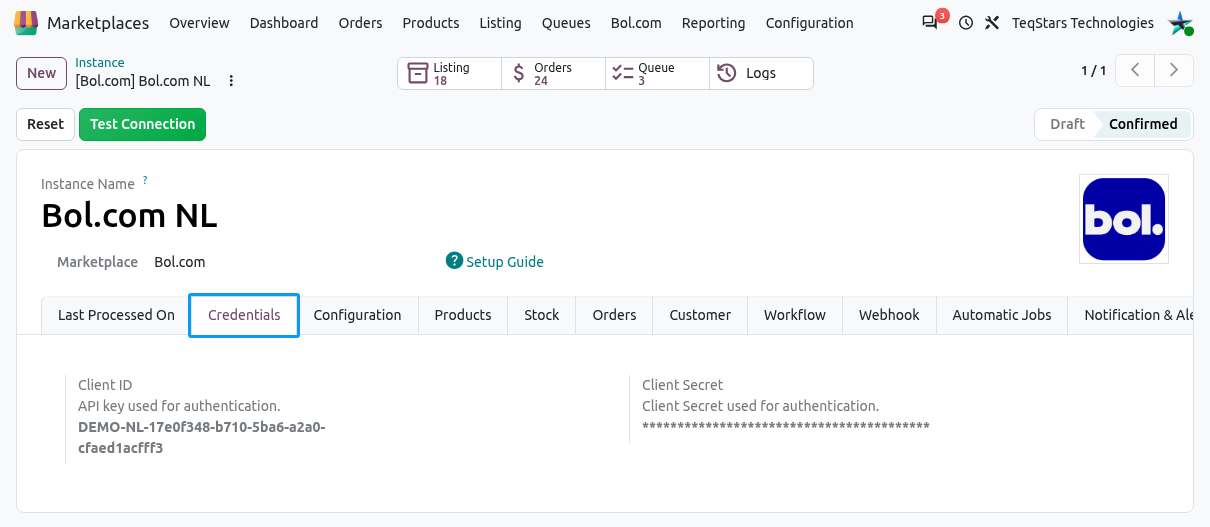
Task: Open the Setup Guide link
Action: pyautogui.click(x=505, y=262)
